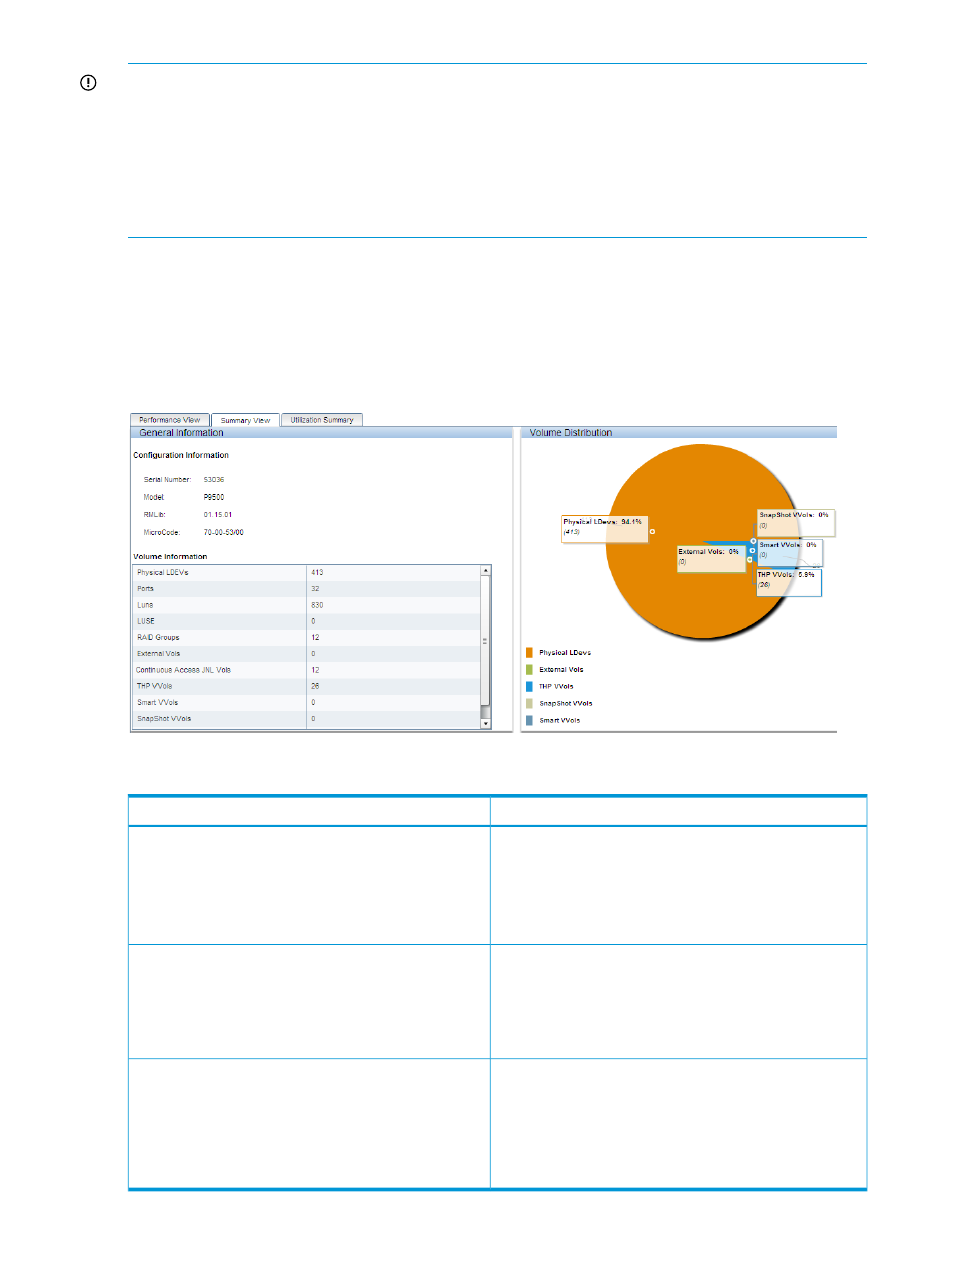This screenshot has height=1270, width=954.
Task: Select the Physical LDEVs table row
Action: click(307, 573)
